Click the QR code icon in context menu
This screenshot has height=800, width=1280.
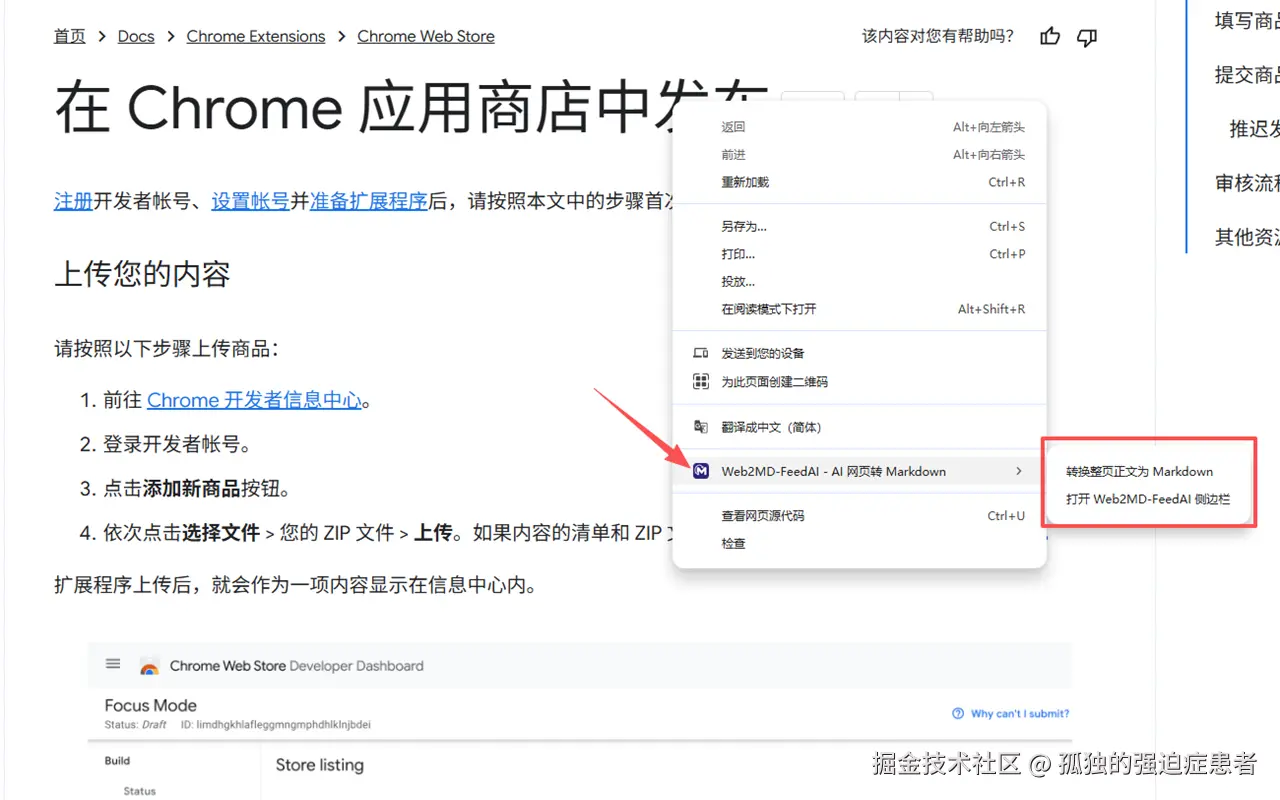pyautogui.click(x=701, y=381)
